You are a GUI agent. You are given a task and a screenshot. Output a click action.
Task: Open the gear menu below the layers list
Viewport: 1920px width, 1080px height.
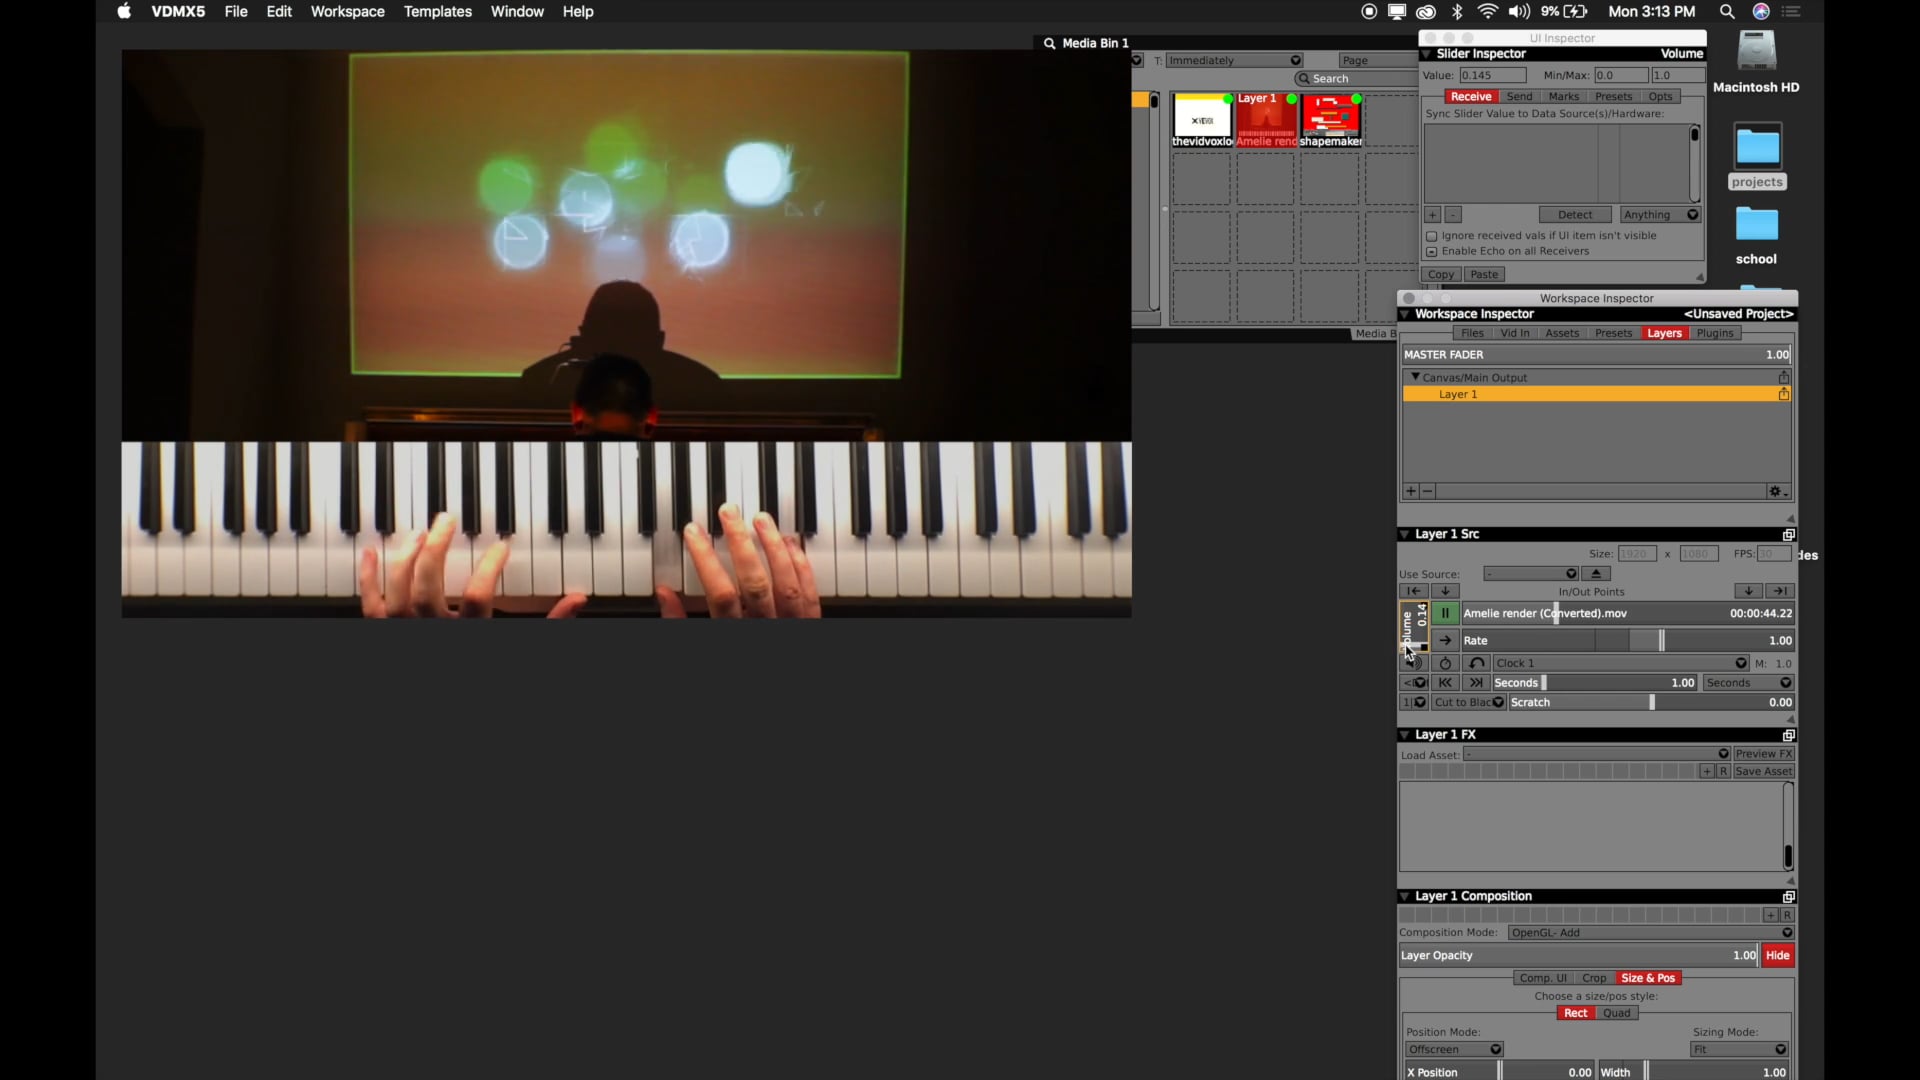1777,491
